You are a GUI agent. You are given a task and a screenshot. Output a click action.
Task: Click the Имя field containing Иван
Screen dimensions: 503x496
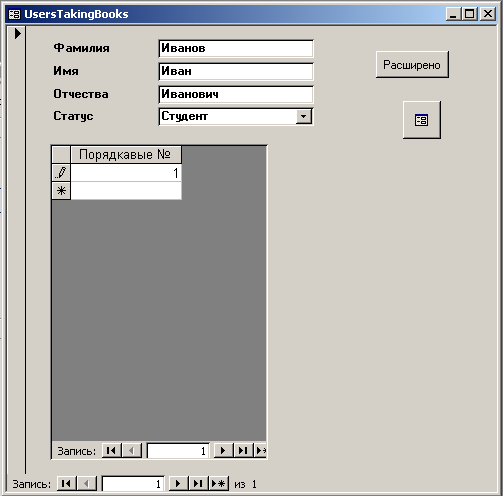[236, 72]
